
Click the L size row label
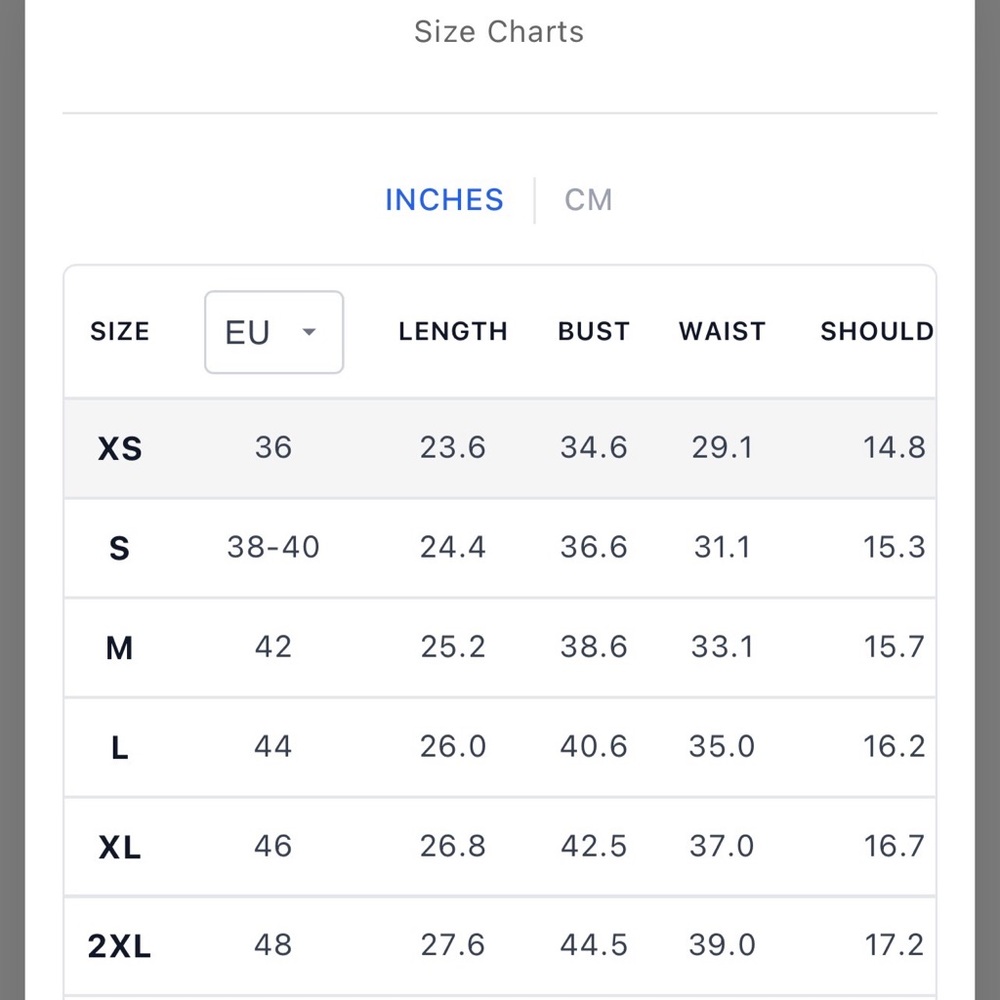pos(119,747)
